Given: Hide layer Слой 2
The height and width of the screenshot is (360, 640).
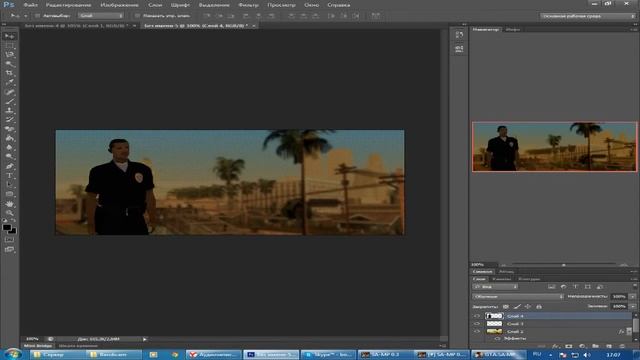Looking at the screenshot, I should coord(477,331).
